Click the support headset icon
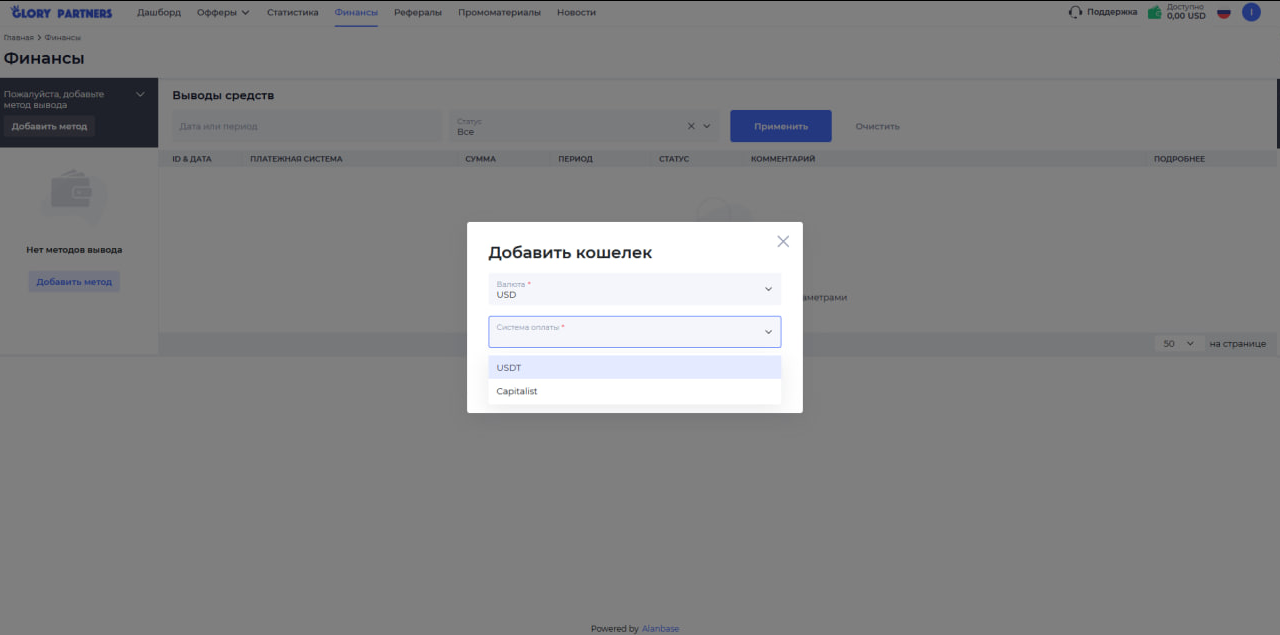This screenshot has width=1280, height=635. click(1075, 13)
